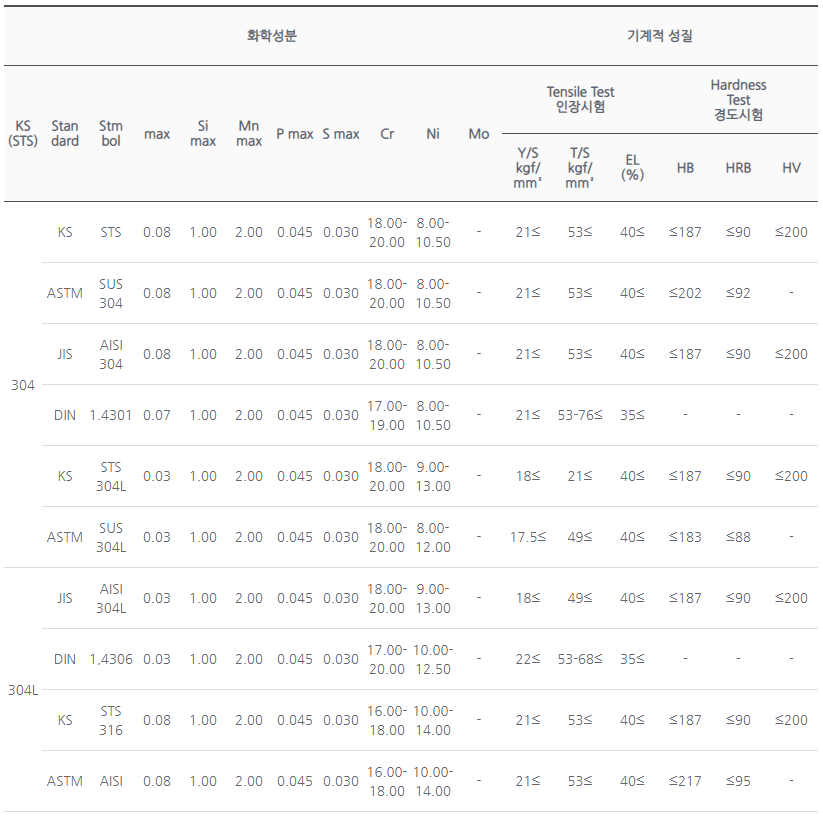Click the KS (STS) column header

point(23,133)
